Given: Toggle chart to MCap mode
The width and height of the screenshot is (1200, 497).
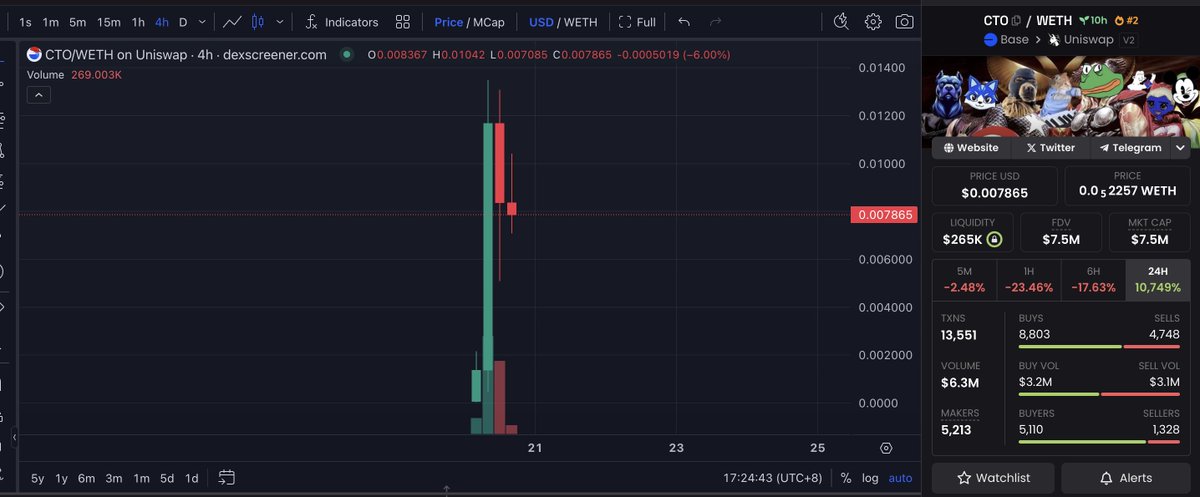Looking at the screenshot, I should pyautogui.click(x=489, y=22).
